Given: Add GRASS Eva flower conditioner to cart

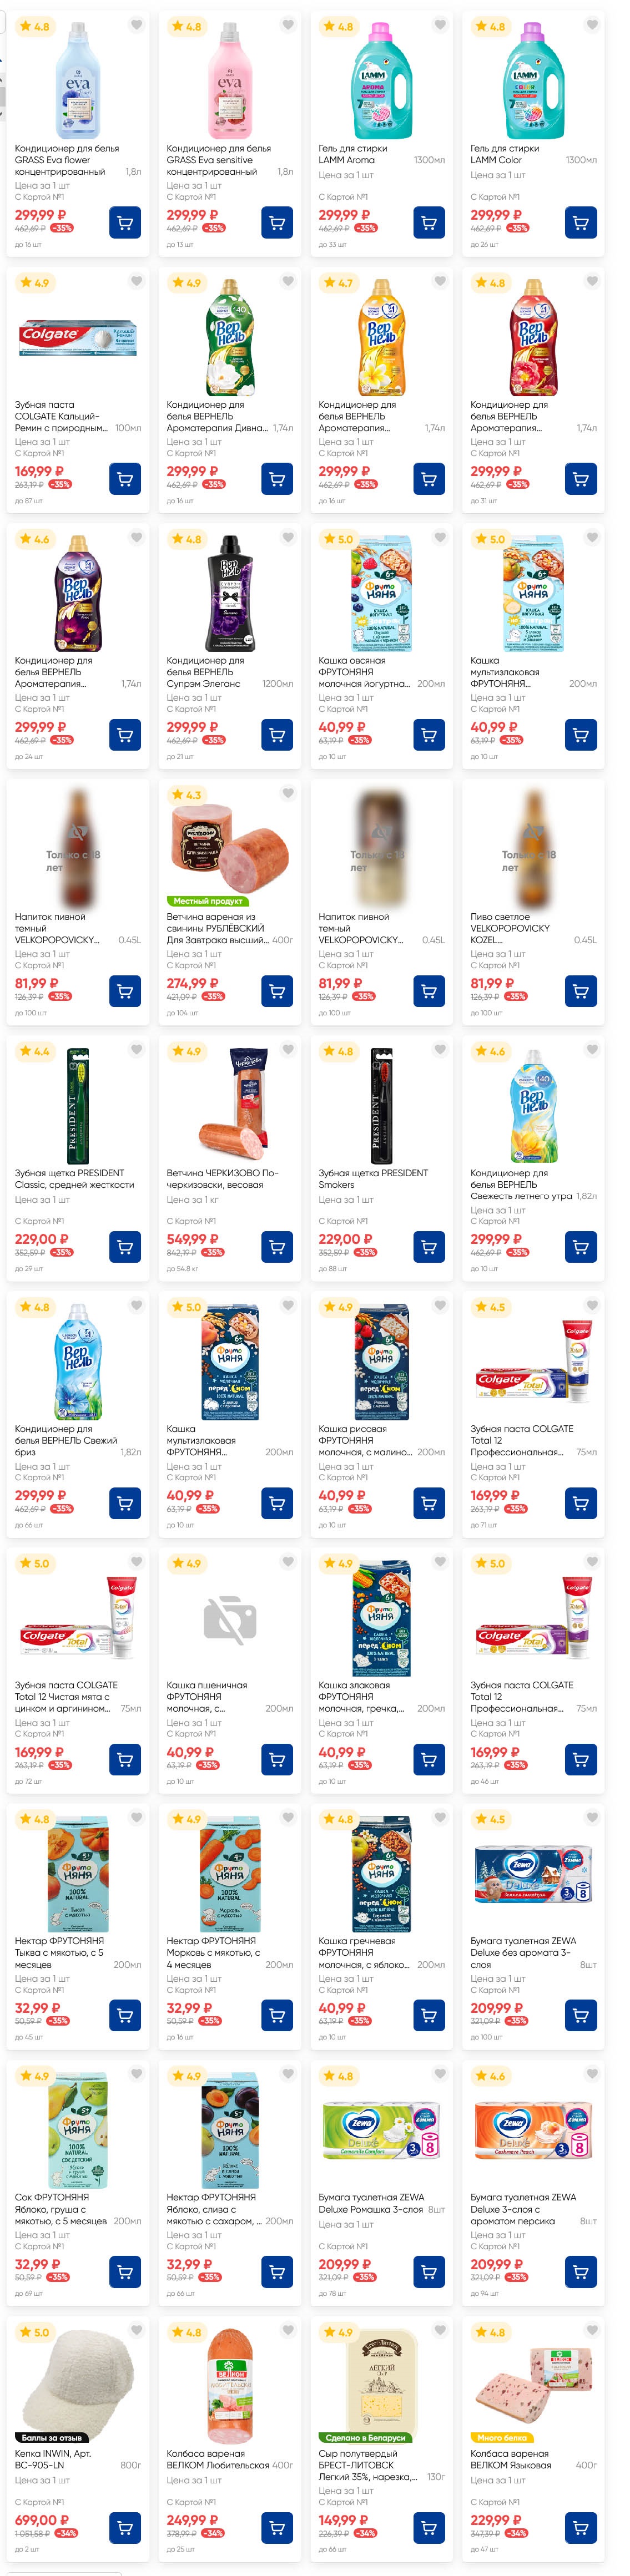Looking at the screenshot, I should [125, 223].
